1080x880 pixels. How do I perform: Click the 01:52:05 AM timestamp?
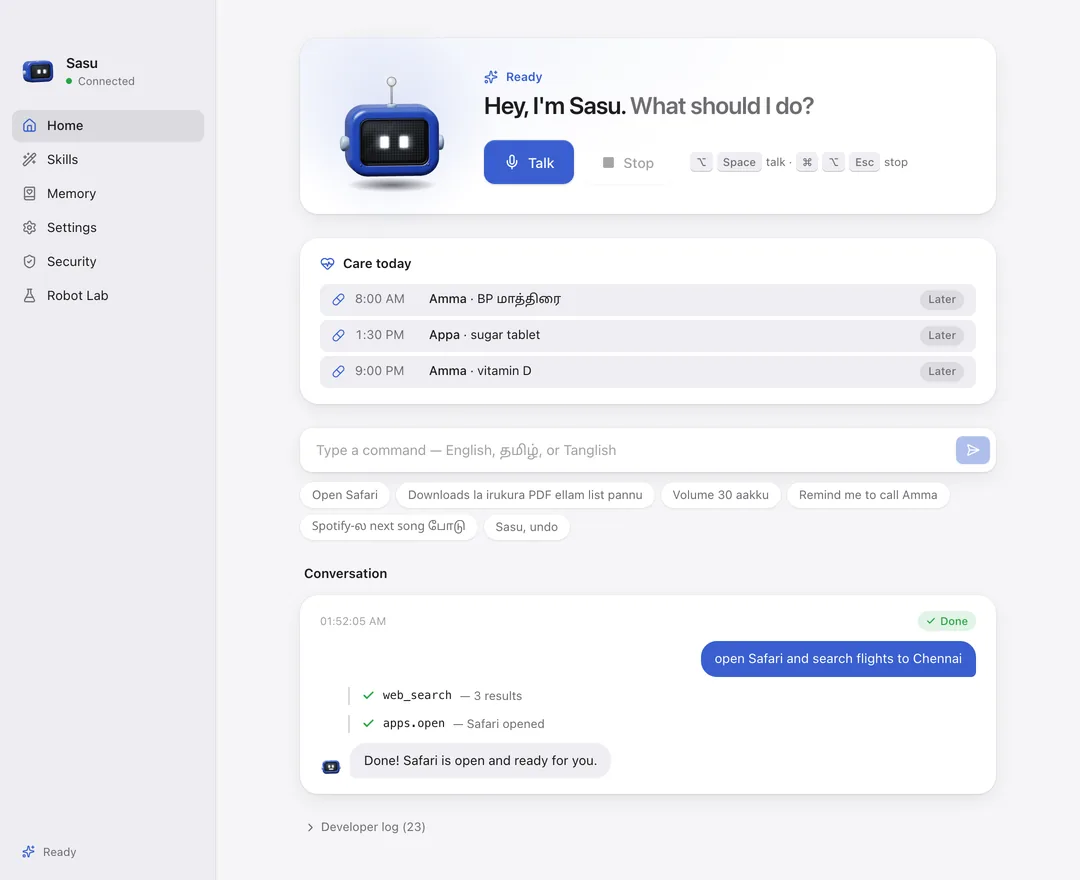[x=353, y=621]
